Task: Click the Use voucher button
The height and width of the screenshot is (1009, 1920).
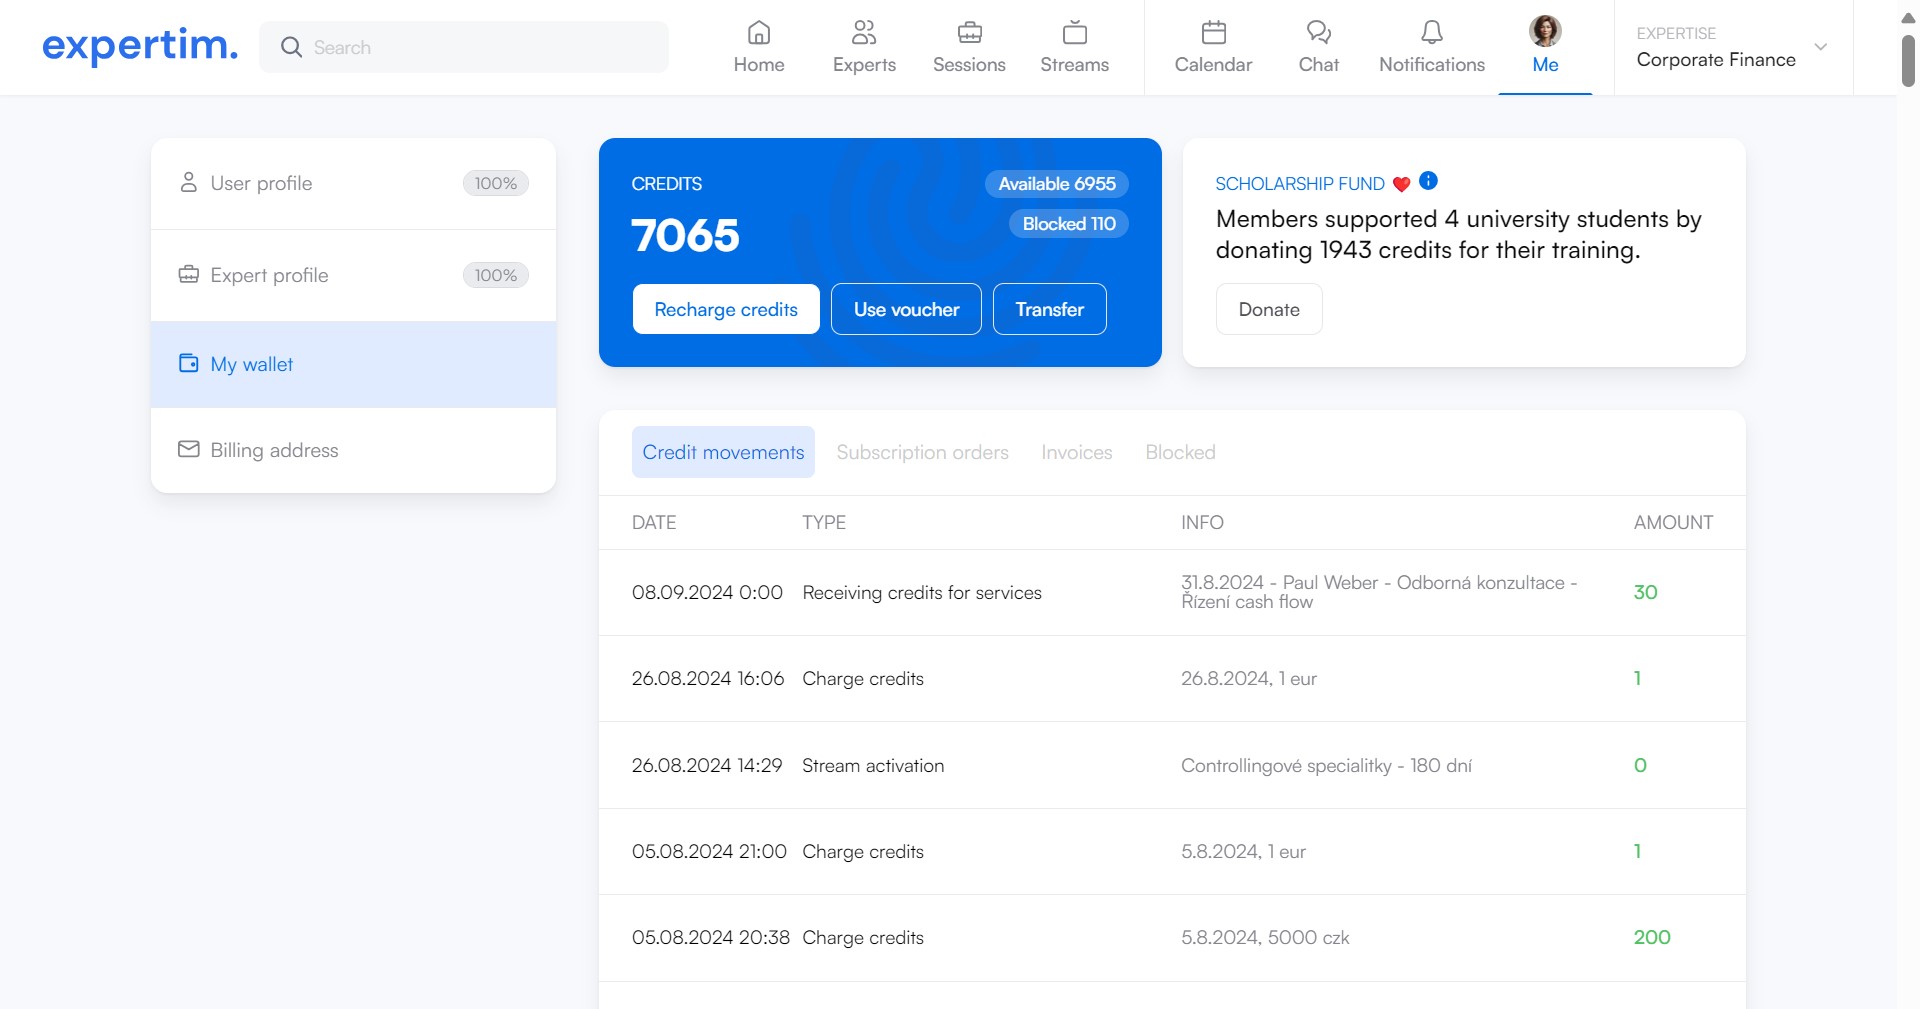Action: (x=906, y=309)
